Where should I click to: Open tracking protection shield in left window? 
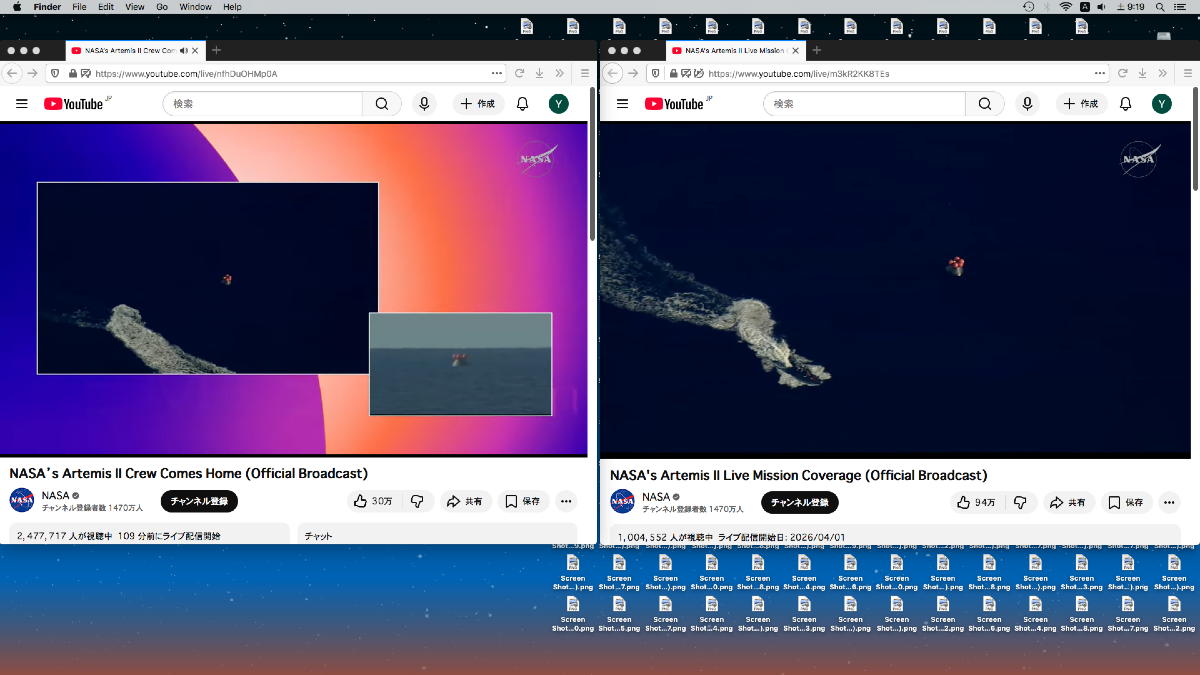54,73
